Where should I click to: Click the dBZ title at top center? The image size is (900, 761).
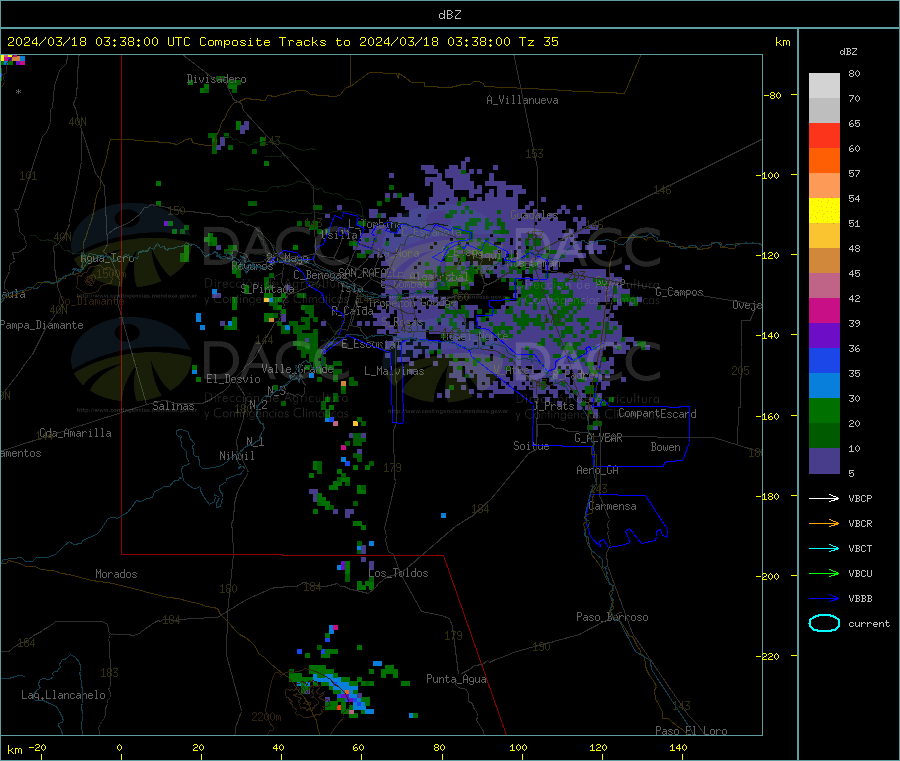pos(449,15)
